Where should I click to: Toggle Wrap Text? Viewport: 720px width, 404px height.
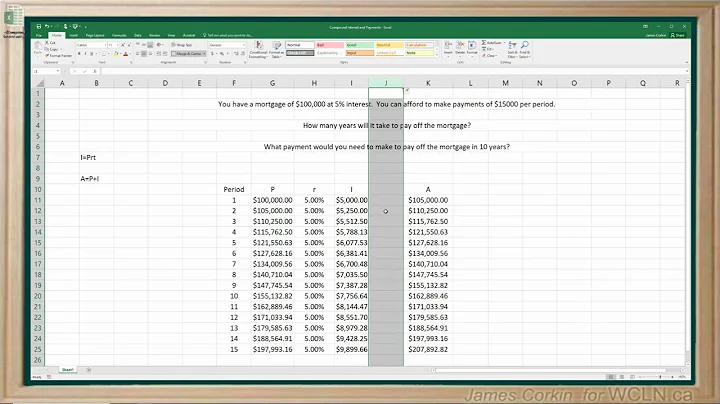pos(182,45)
